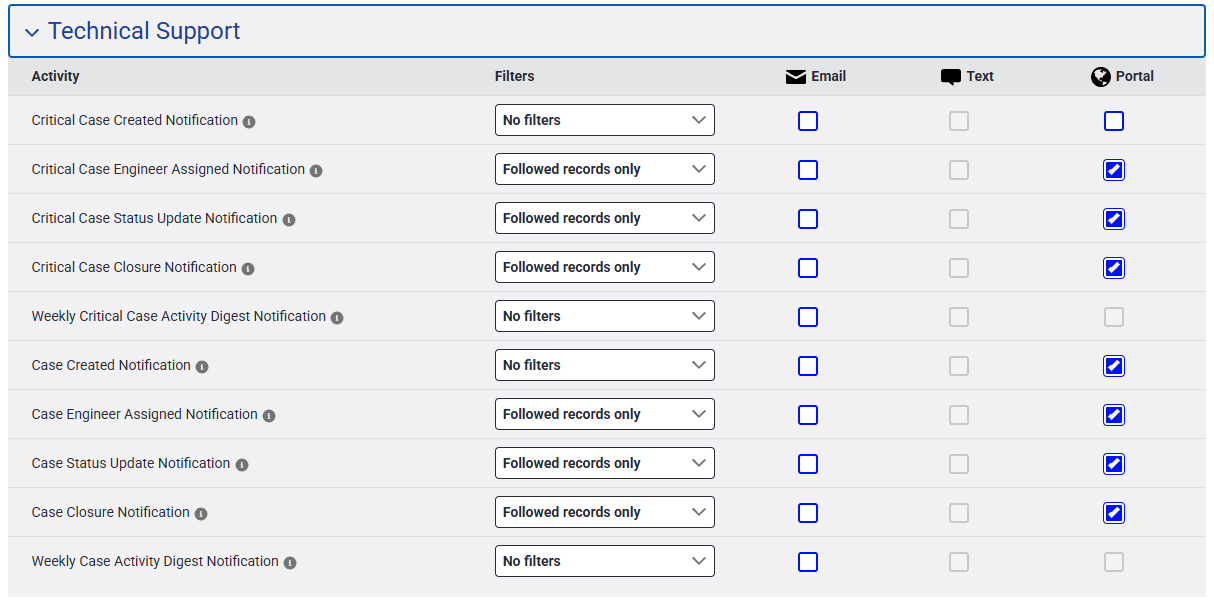Enable Email for Case Engineer Assigned Notification
This screenshot has height=603, width=1214.
tap(808, 415)
